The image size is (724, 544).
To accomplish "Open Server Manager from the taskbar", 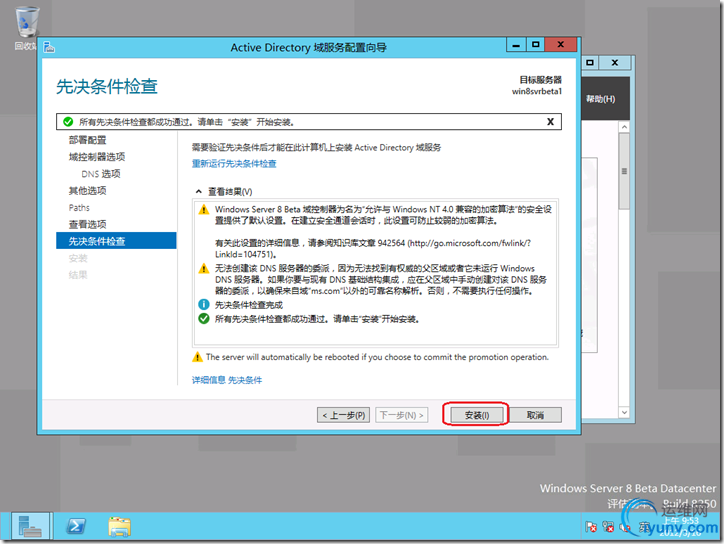I will click(30, 526).
